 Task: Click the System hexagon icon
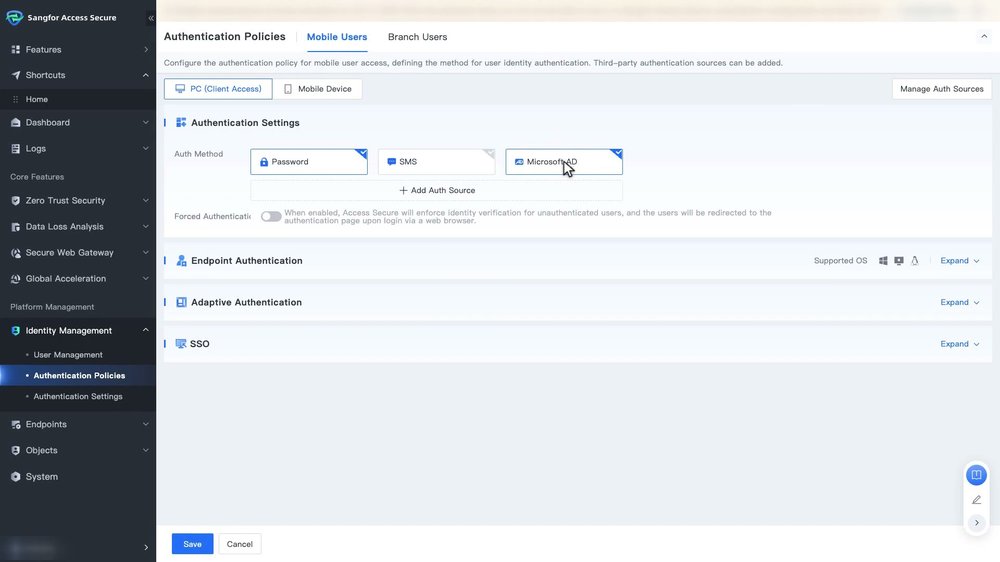click(15, 477)
